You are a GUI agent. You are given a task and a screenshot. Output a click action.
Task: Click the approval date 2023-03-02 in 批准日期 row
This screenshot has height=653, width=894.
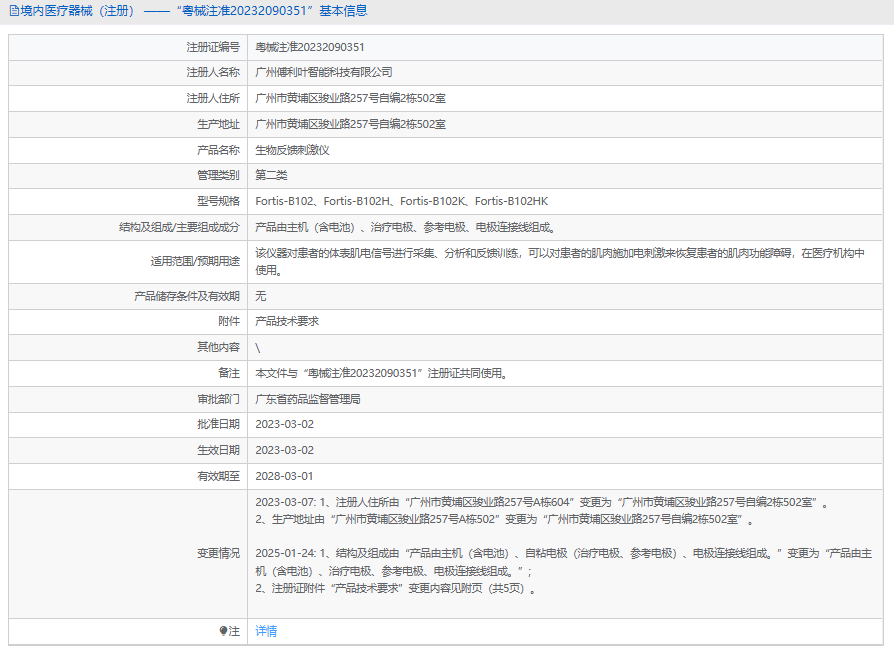click(285, 424)
